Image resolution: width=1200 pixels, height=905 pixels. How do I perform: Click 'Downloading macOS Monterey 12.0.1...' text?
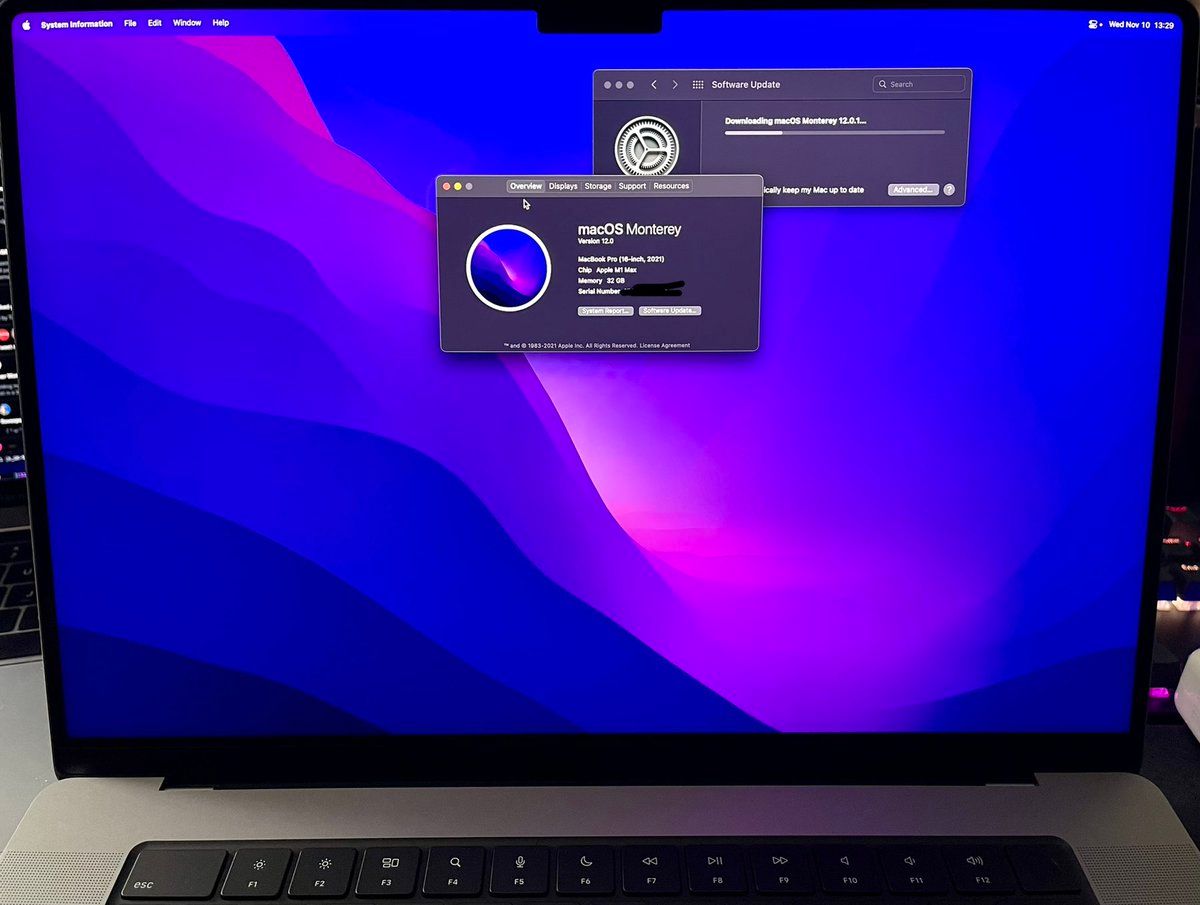pos(795,120)
